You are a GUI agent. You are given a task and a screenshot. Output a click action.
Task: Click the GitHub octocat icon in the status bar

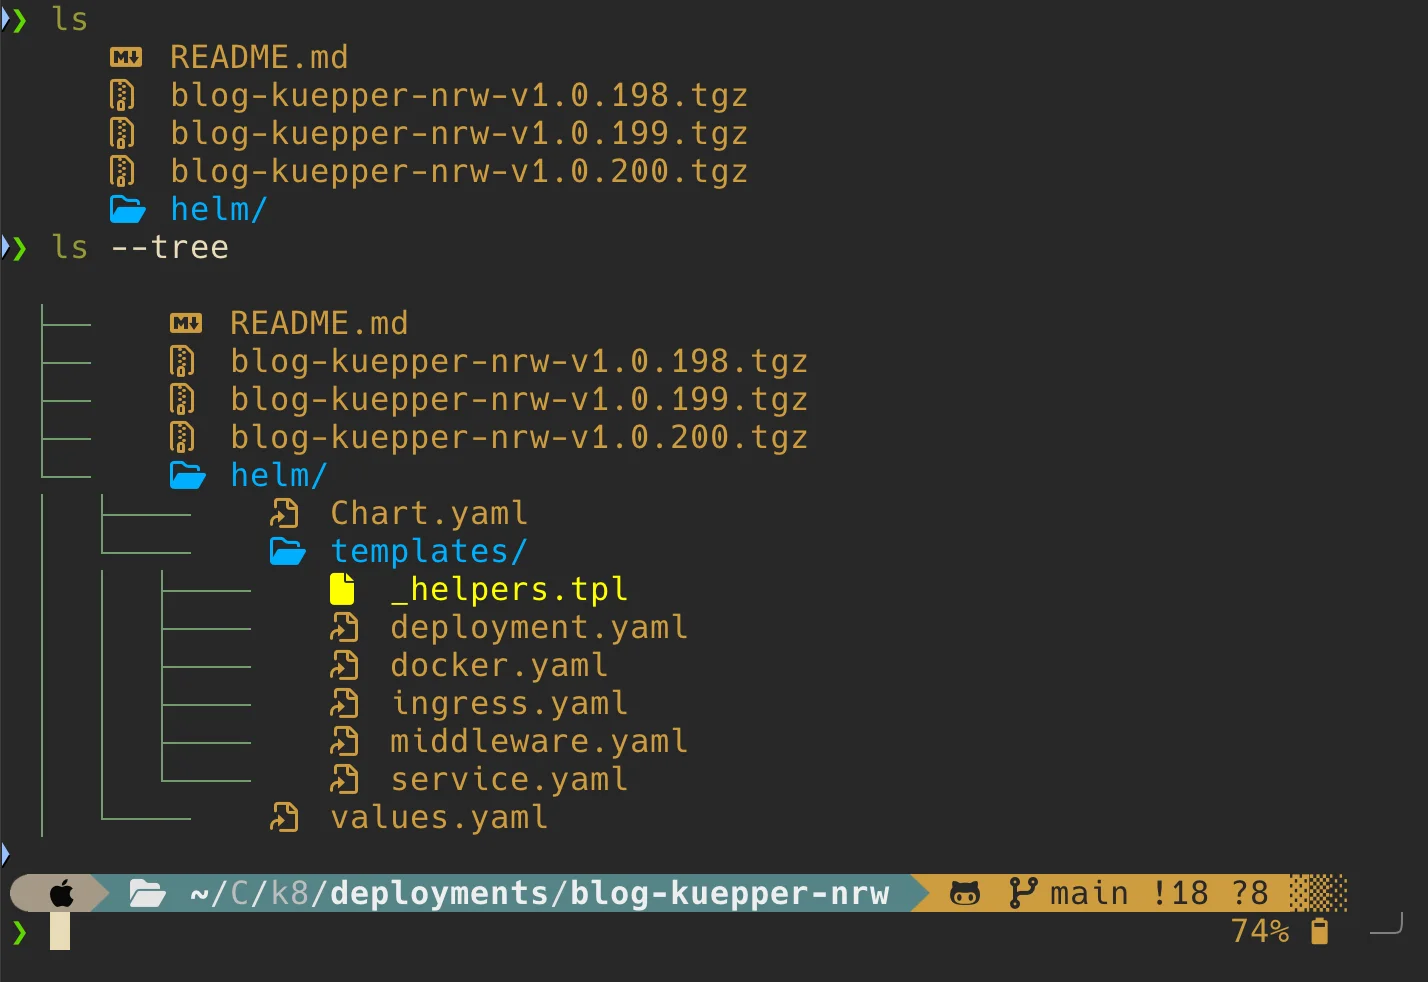963,892
